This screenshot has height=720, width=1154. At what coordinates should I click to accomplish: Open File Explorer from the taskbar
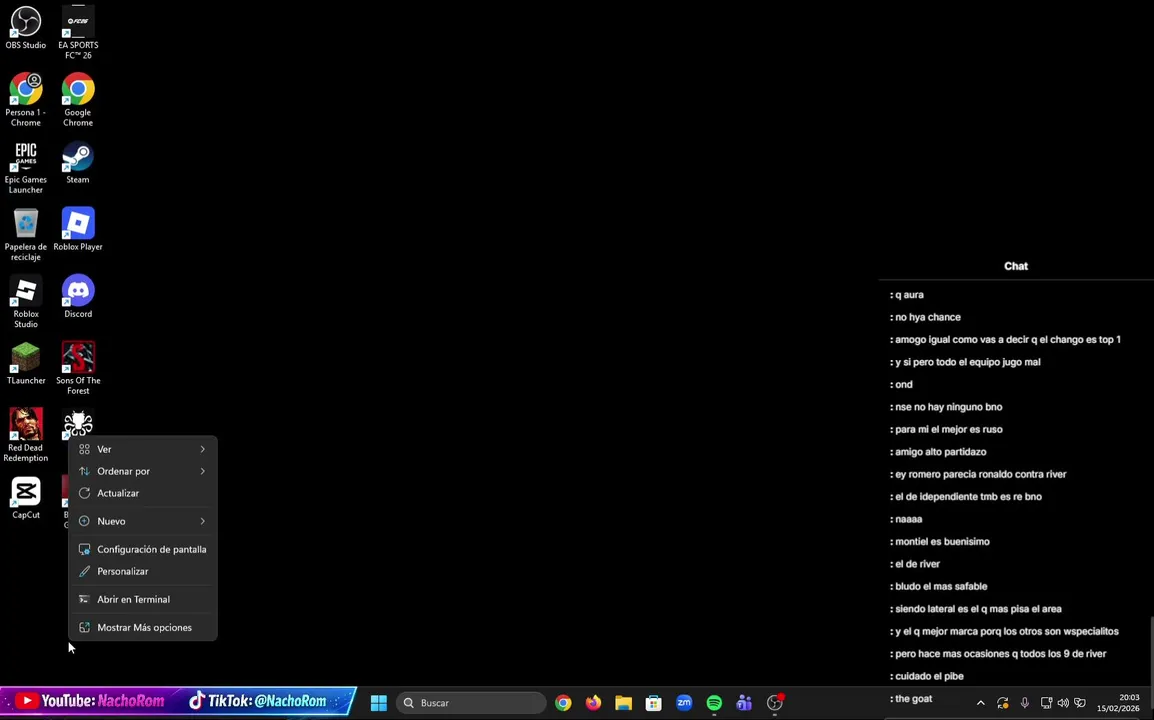623,703
